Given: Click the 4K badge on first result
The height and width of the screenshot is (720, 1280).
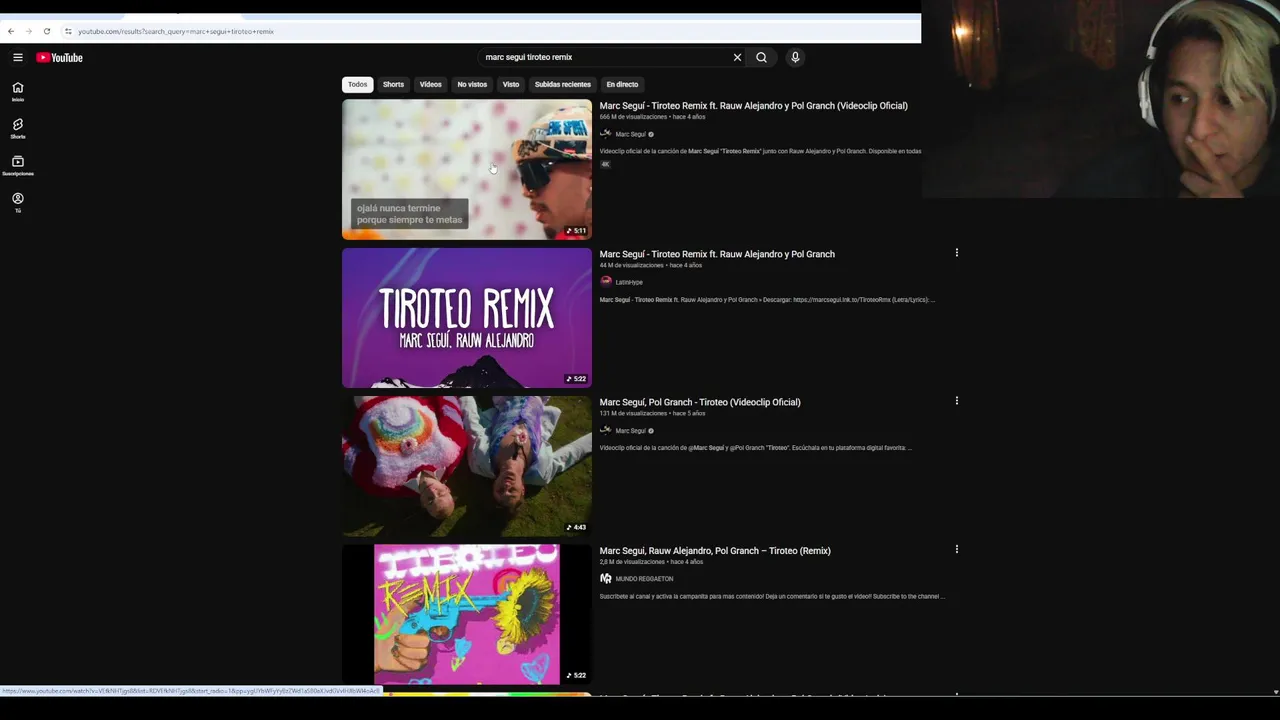Looking at the screenshot, I should coord(605,164).
